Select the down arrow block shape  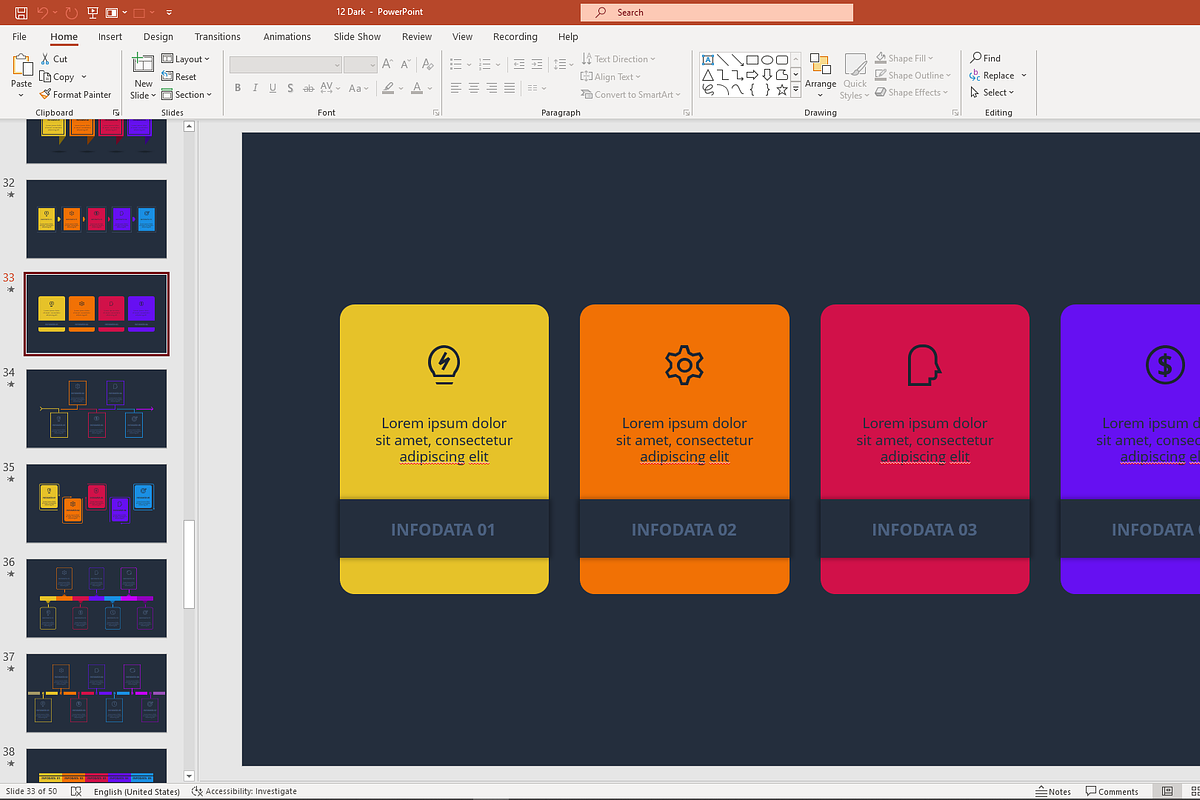[x=767, y=75]
